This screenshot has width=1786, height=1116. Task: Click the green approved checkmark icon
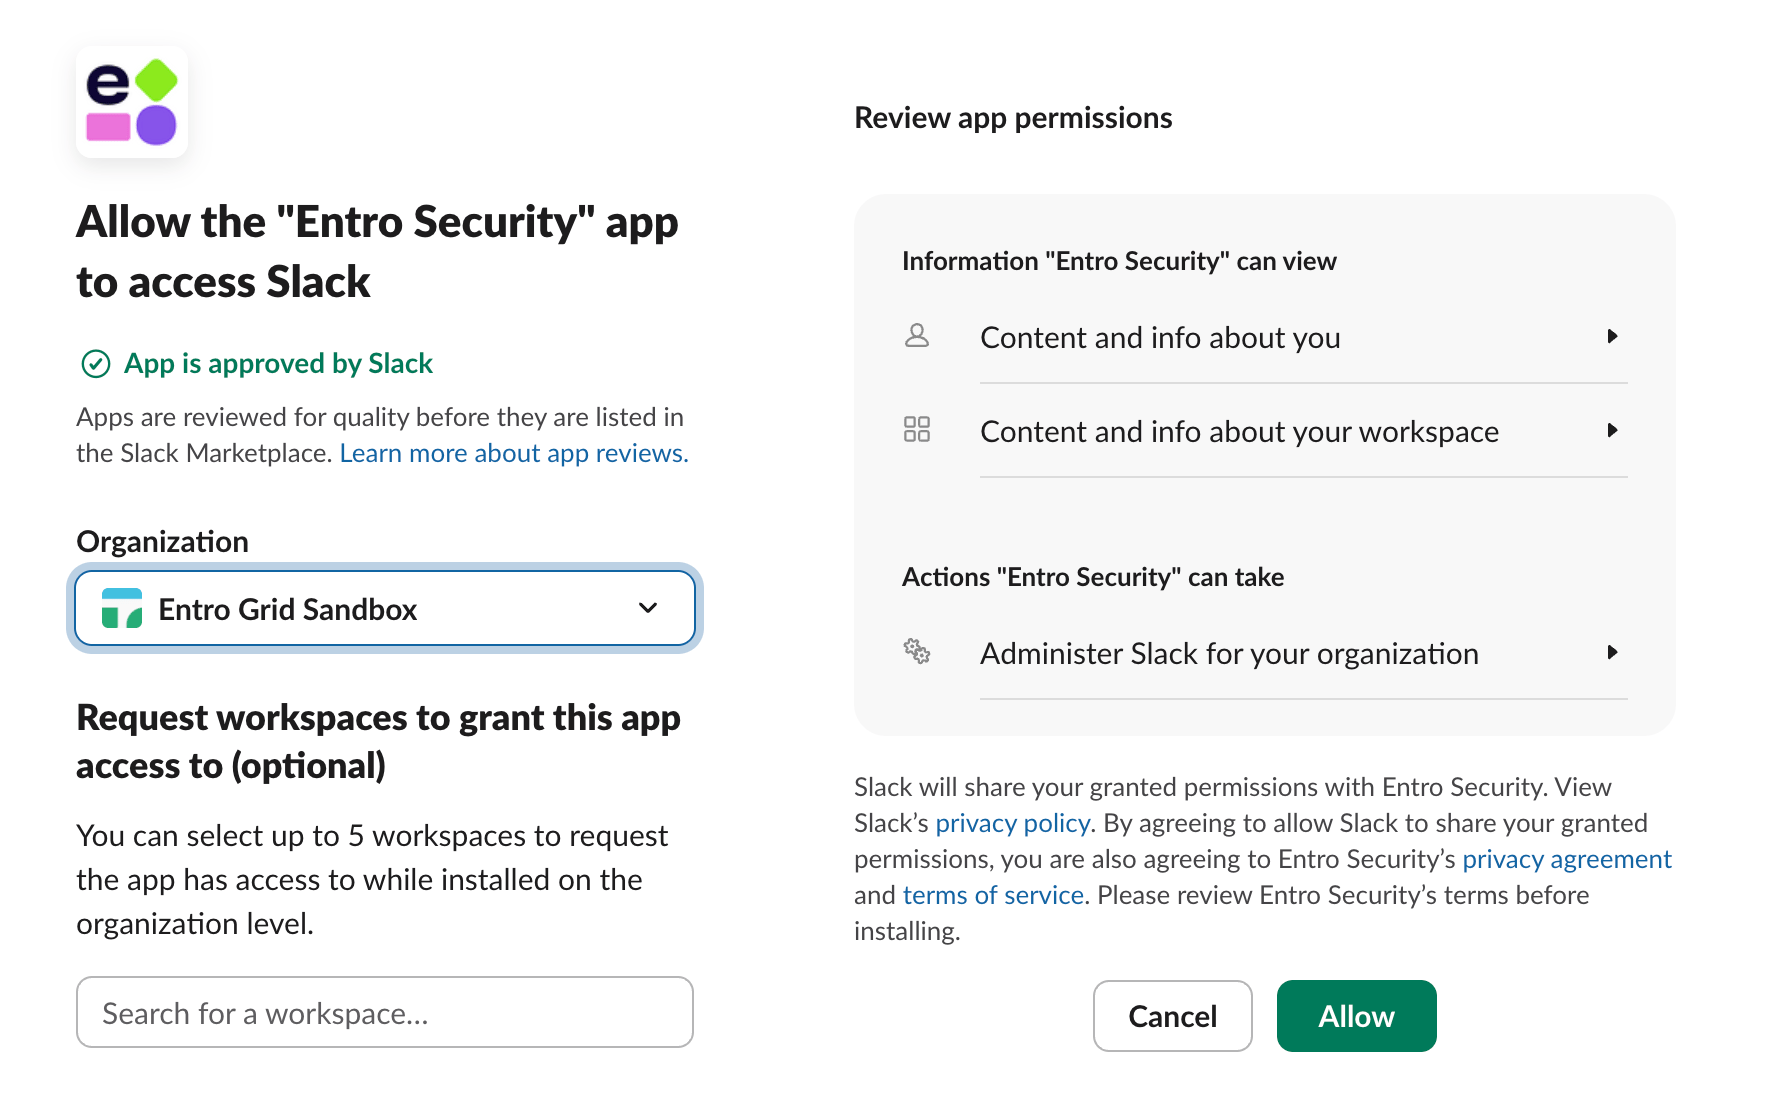95,364
